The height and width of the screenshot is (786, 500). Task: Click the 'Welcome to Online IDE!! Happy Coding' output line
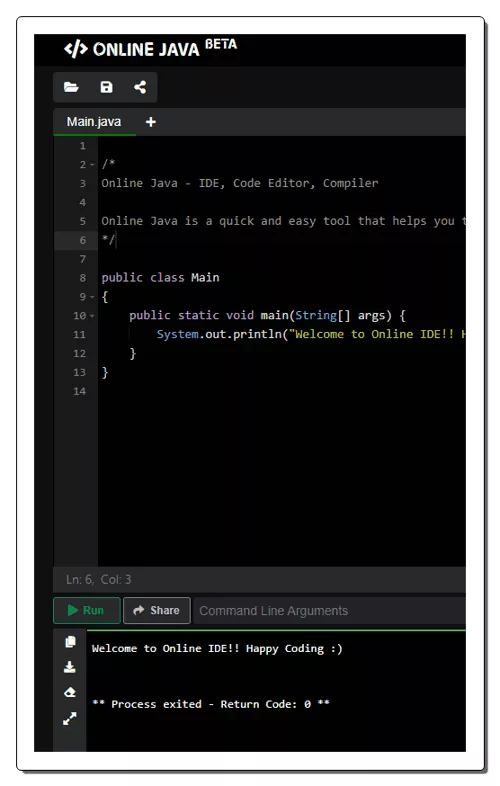point(217,649)
